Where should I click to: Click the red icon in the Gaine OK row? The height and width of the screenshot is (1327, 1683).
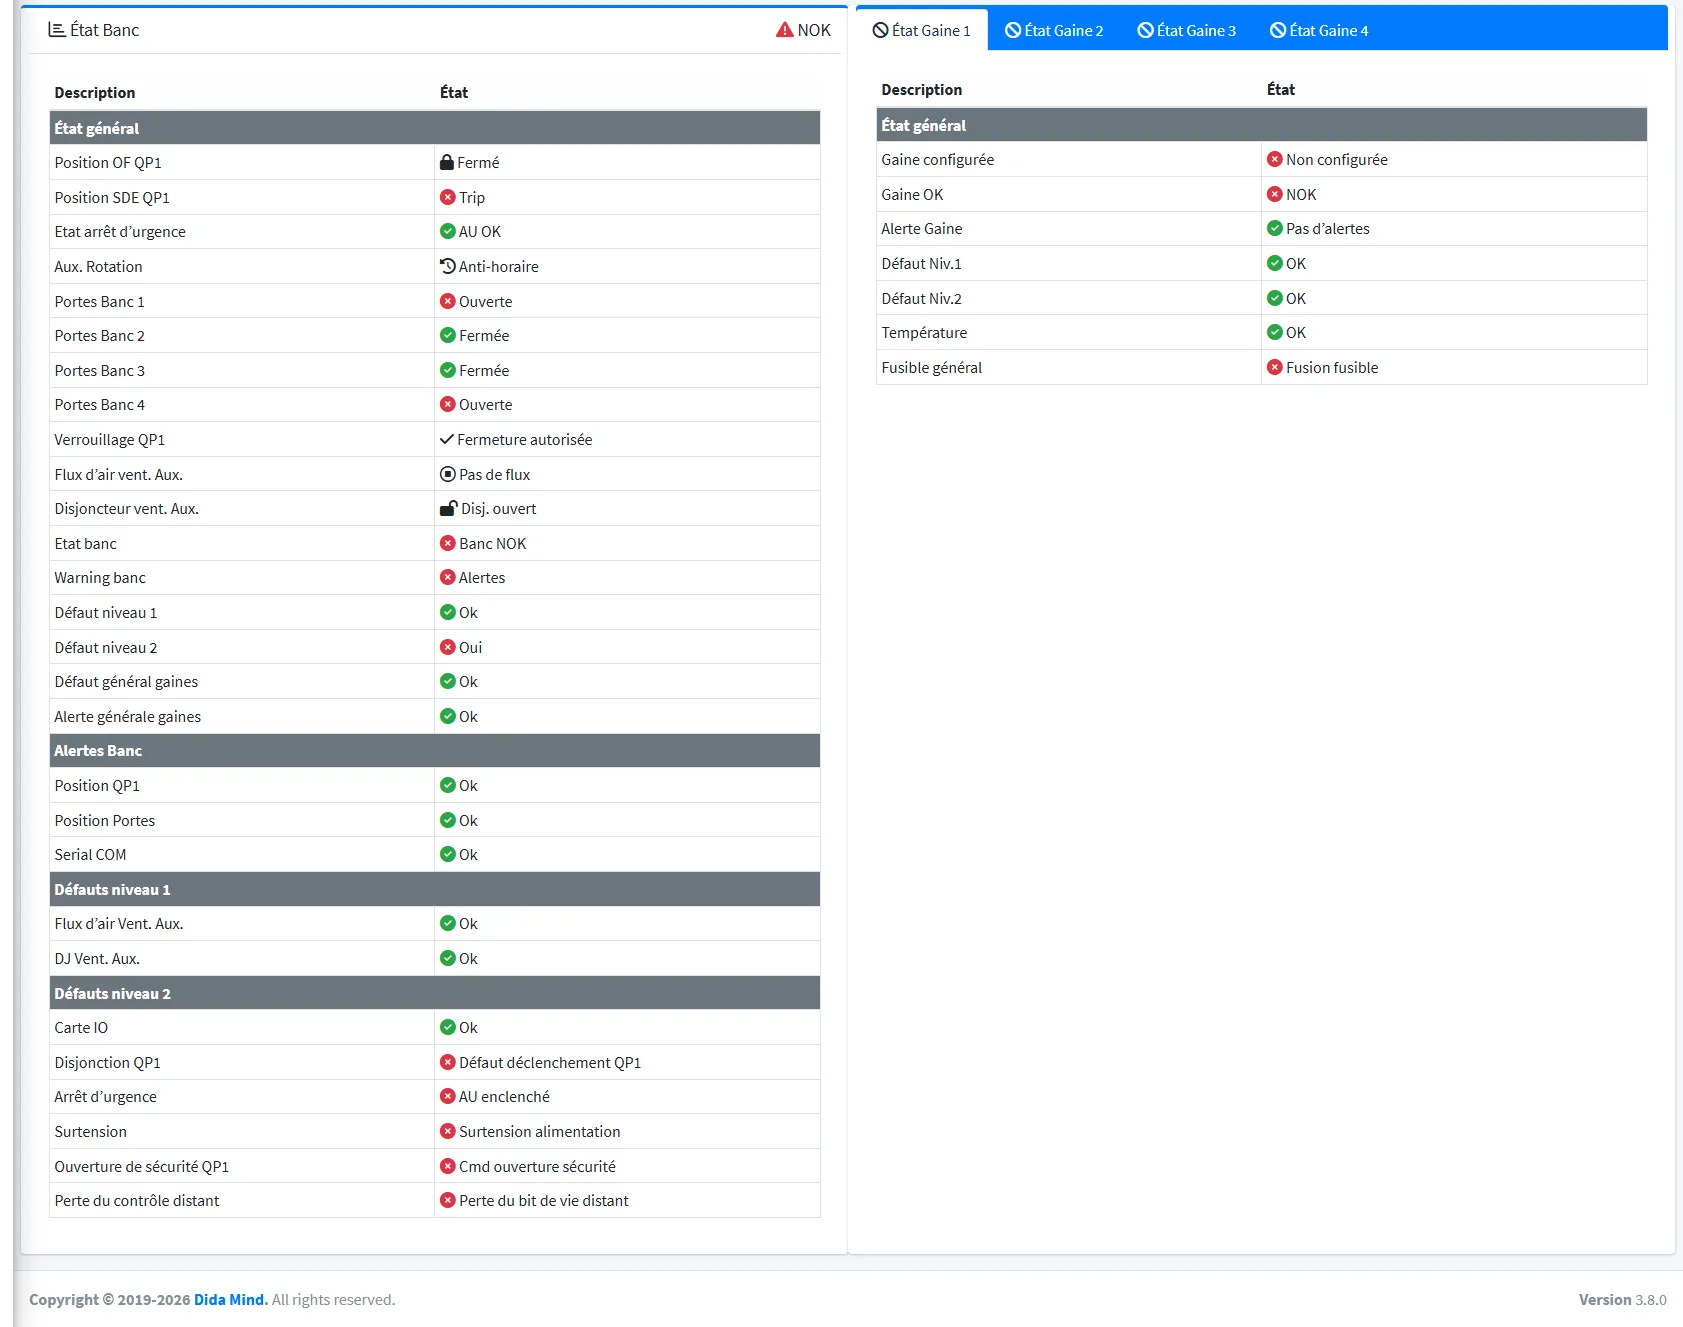[1275, 194]
